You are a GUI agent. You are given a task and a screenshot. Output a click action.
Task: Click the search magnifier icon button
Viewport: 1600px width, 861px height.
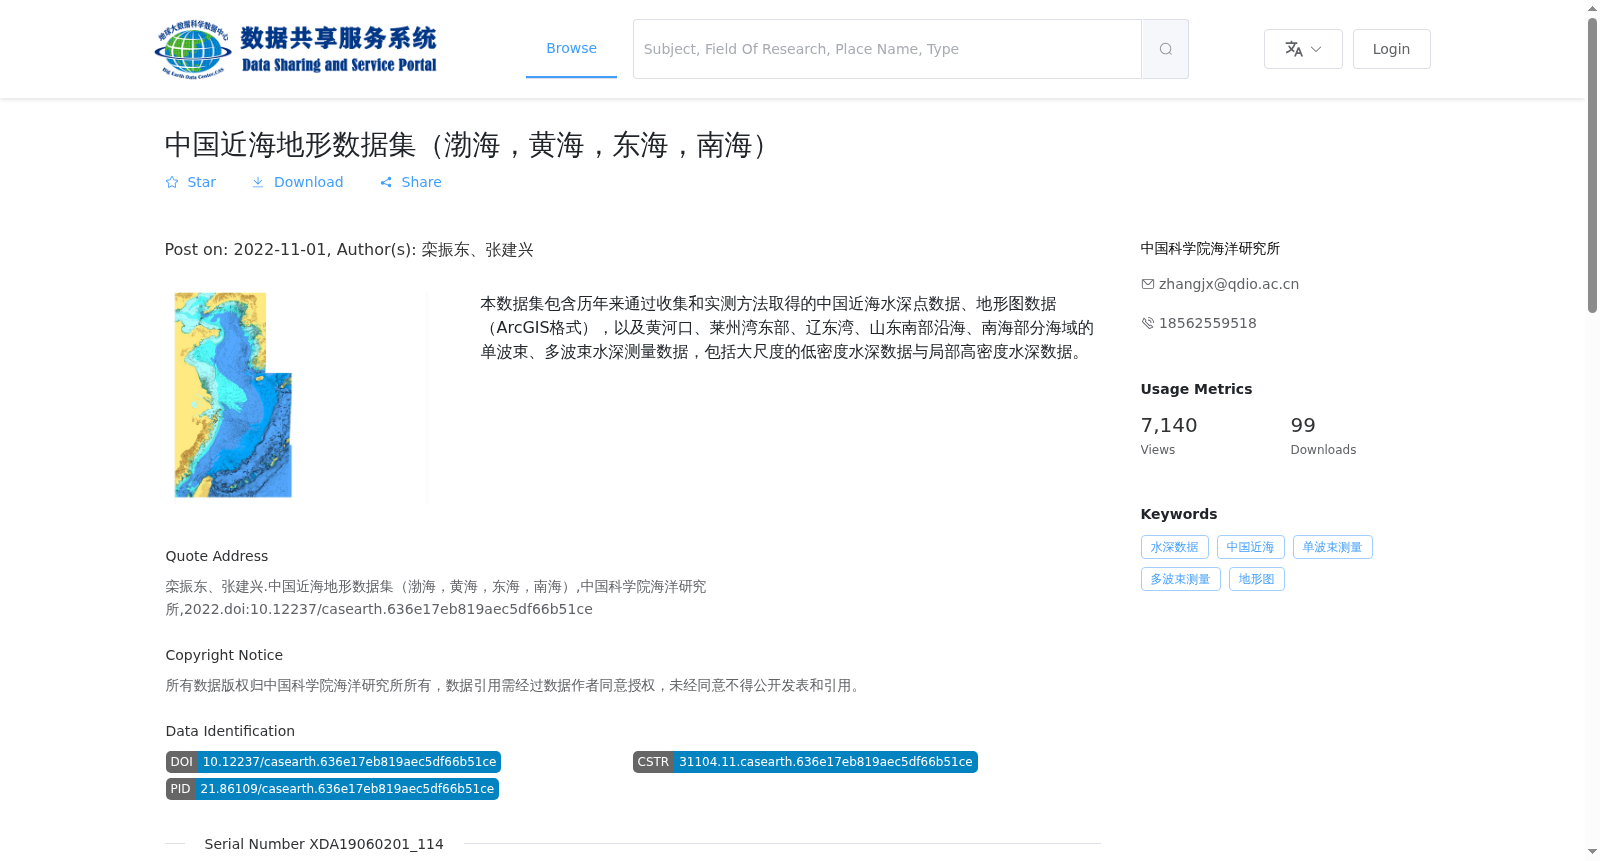pyautogui.click(x=1165, y=49)
